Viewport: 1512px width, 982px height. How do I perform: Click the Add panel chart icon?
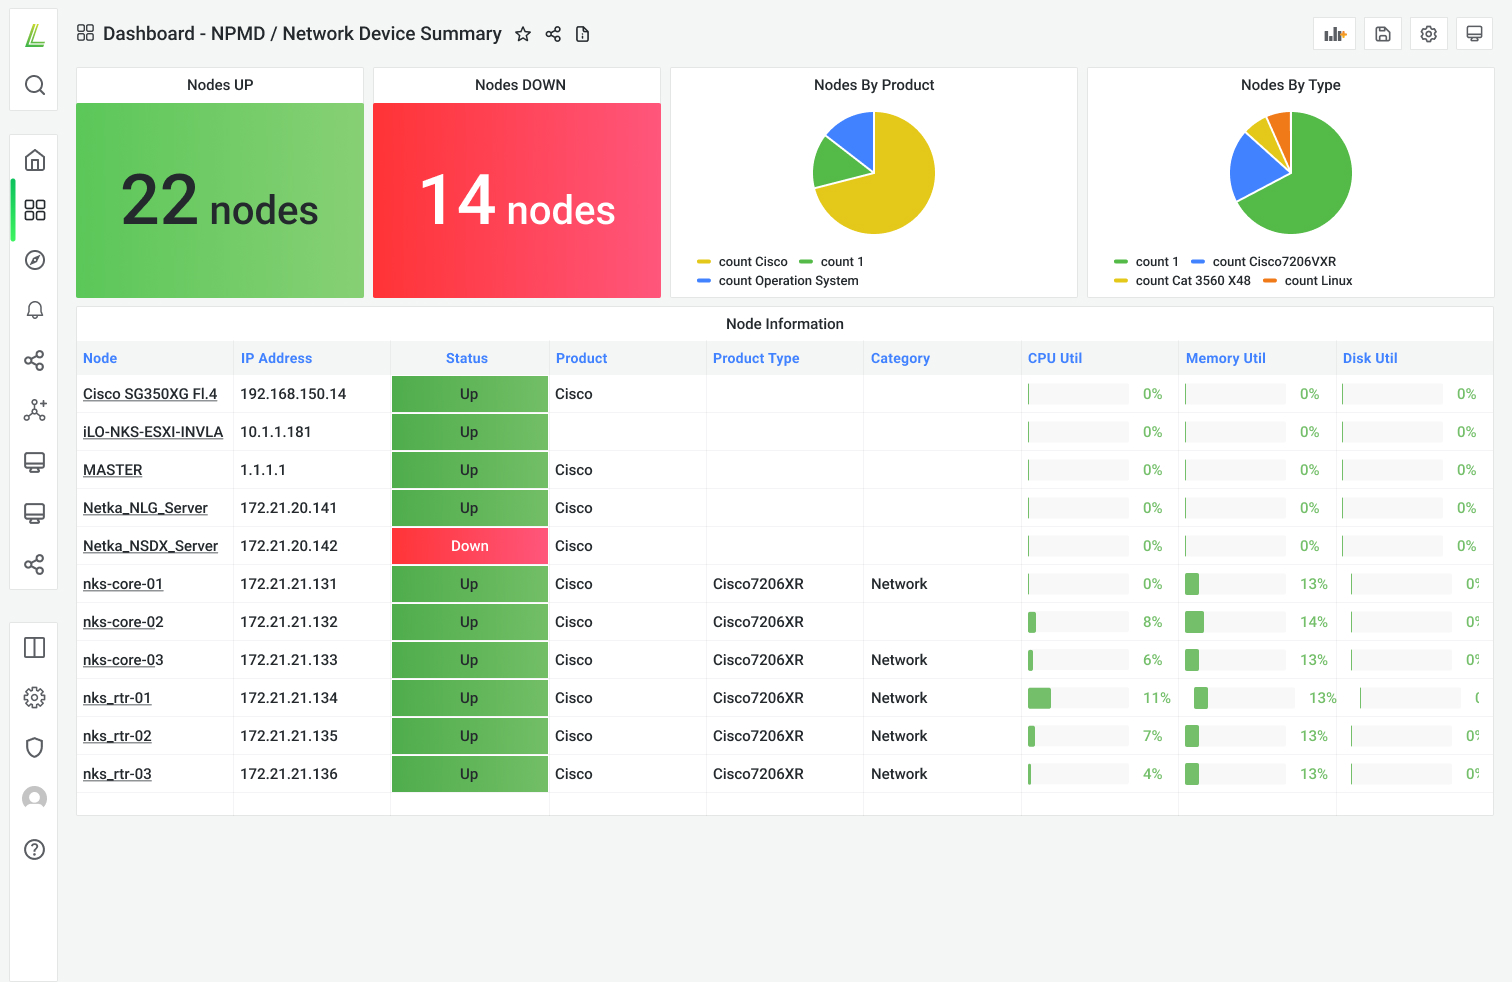tap(1334, 34)
